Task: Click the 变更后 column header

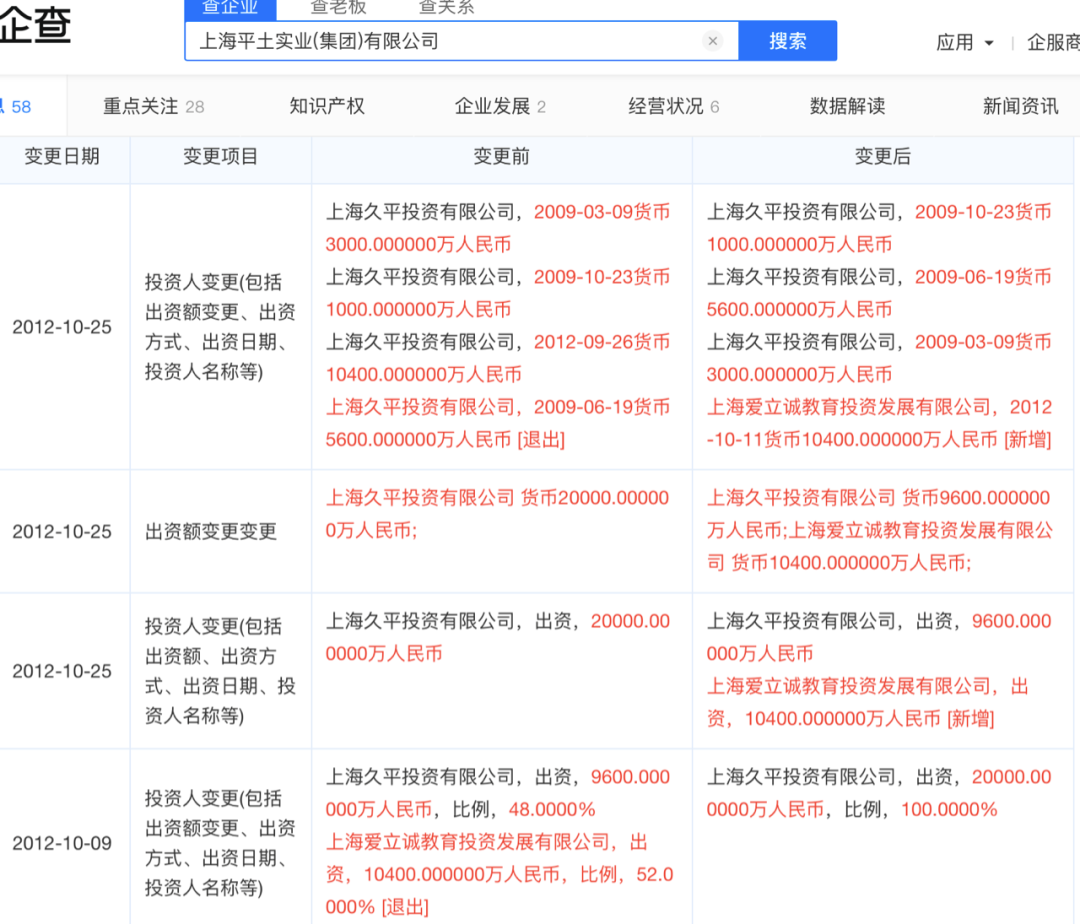Action: point(882,156)
